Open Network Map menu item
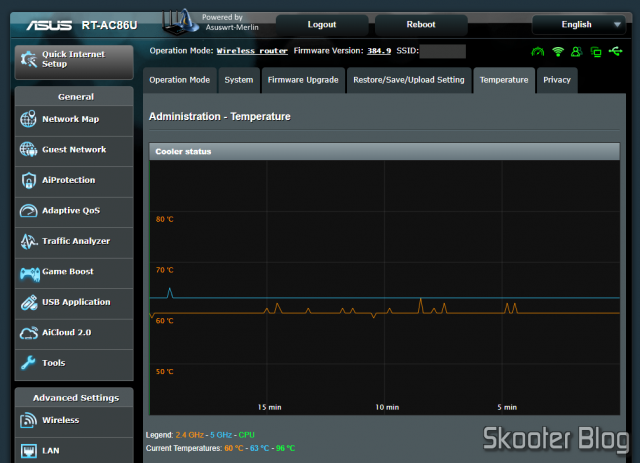 tap(74, 119)
